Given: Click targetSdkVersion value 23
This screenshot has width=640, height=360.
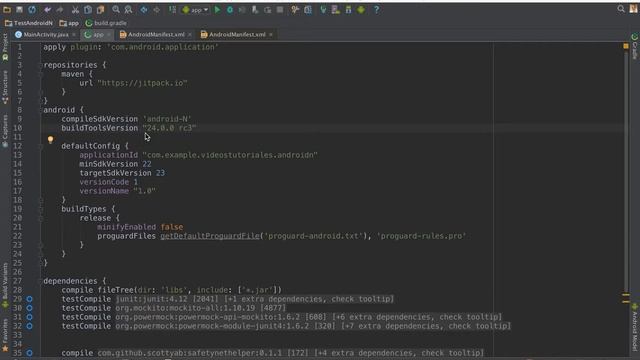Looking at the screenshot, I should click(x=160, y=173).
